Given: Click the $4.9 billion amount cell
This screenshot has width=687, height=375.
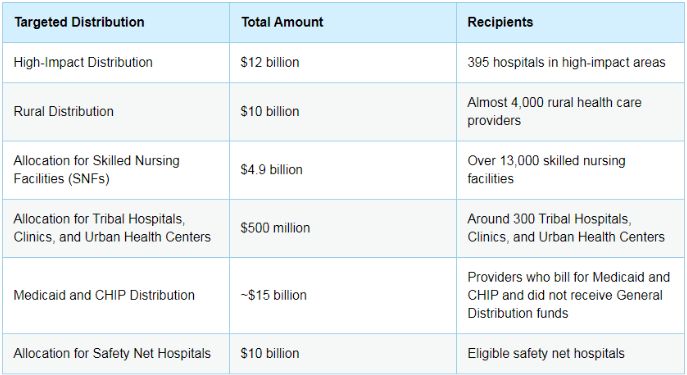Looking at the screenshot, I should (x=343, y=170).
